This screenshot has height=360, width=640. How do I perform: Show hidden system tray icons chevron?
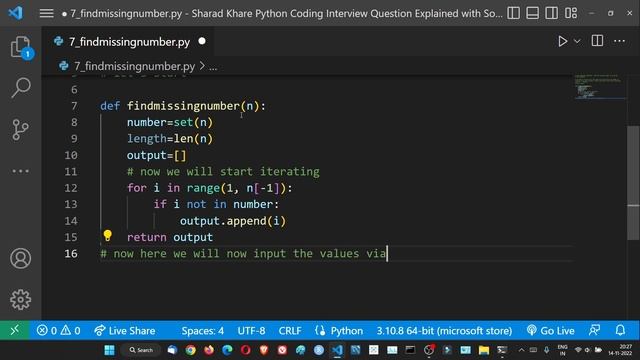pos(521,350)
